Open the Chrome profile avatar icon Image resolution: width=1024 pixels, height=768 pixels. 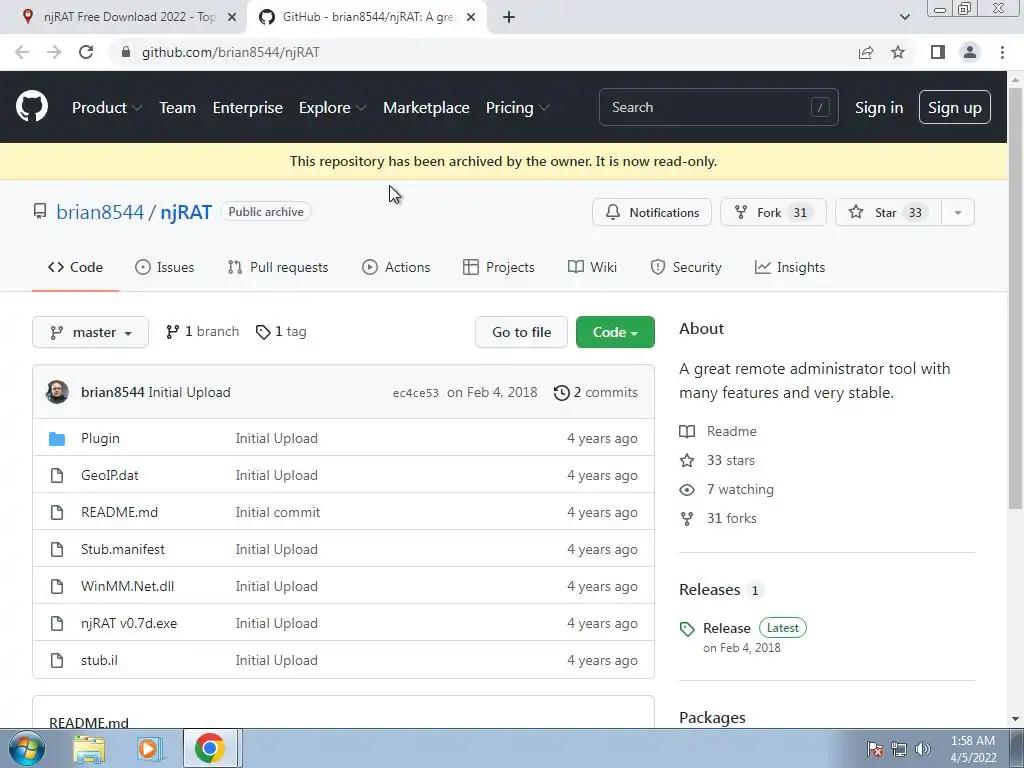tap(970, 52)
